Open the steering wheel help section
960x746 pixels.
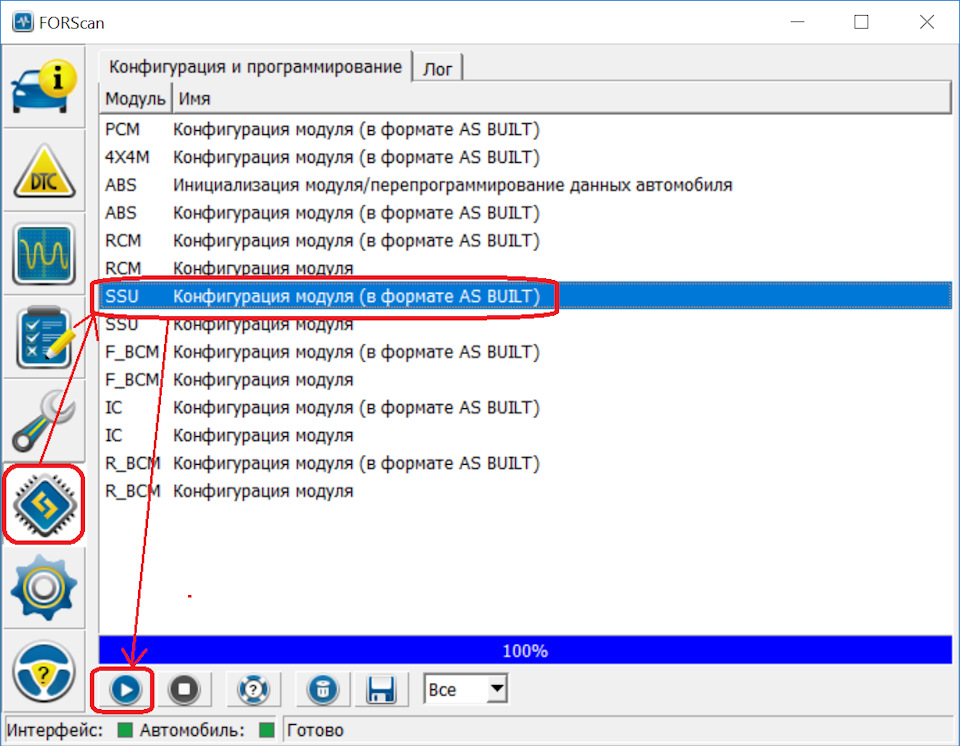click(43, 672)
